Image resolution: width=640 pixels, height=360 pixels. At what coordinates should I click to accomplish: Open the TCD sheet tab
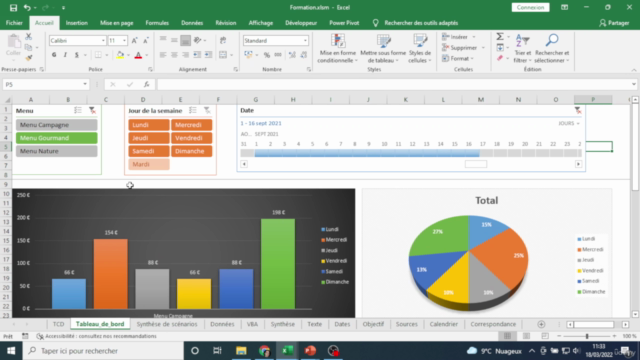(58, 324)
